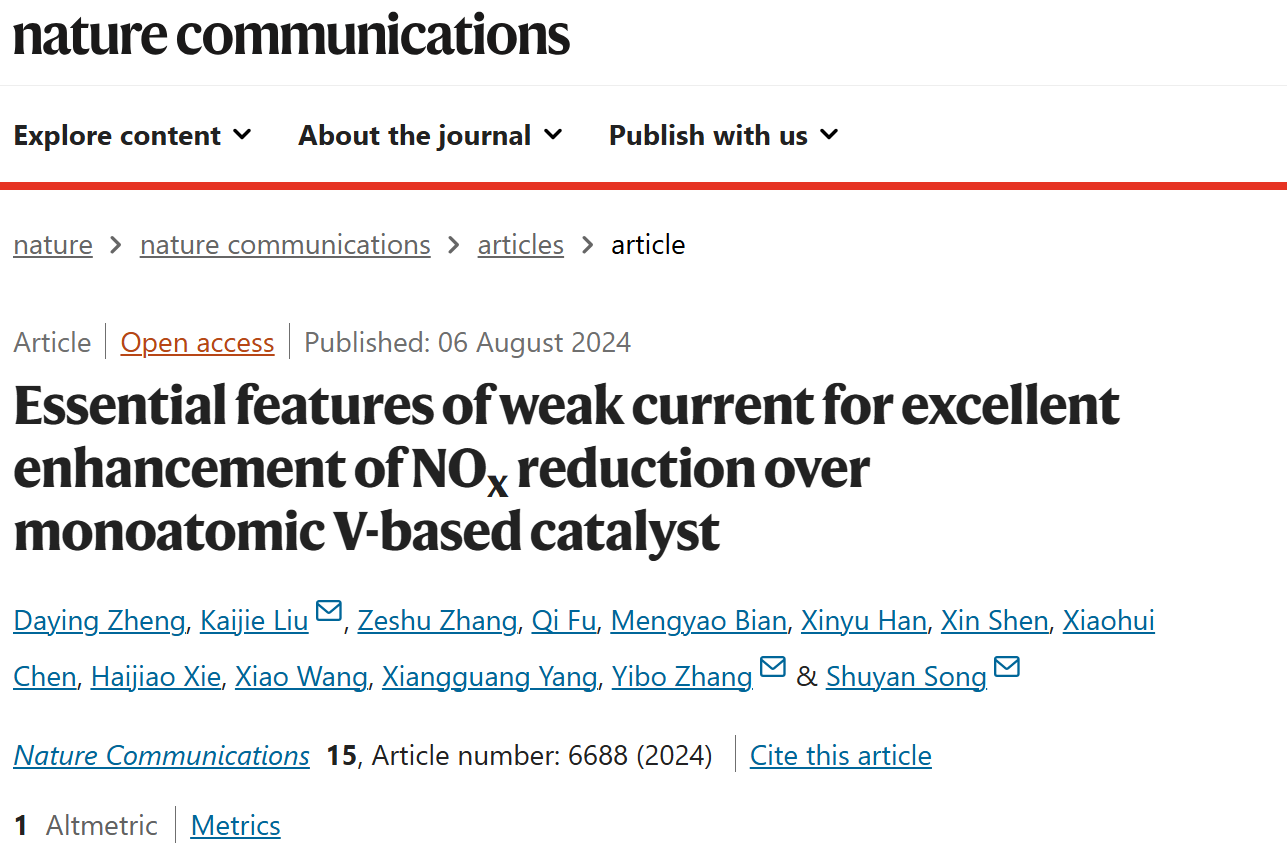Select author Qi Fu
This screenshot has height=860, width=1287.
tap(564, 621)
